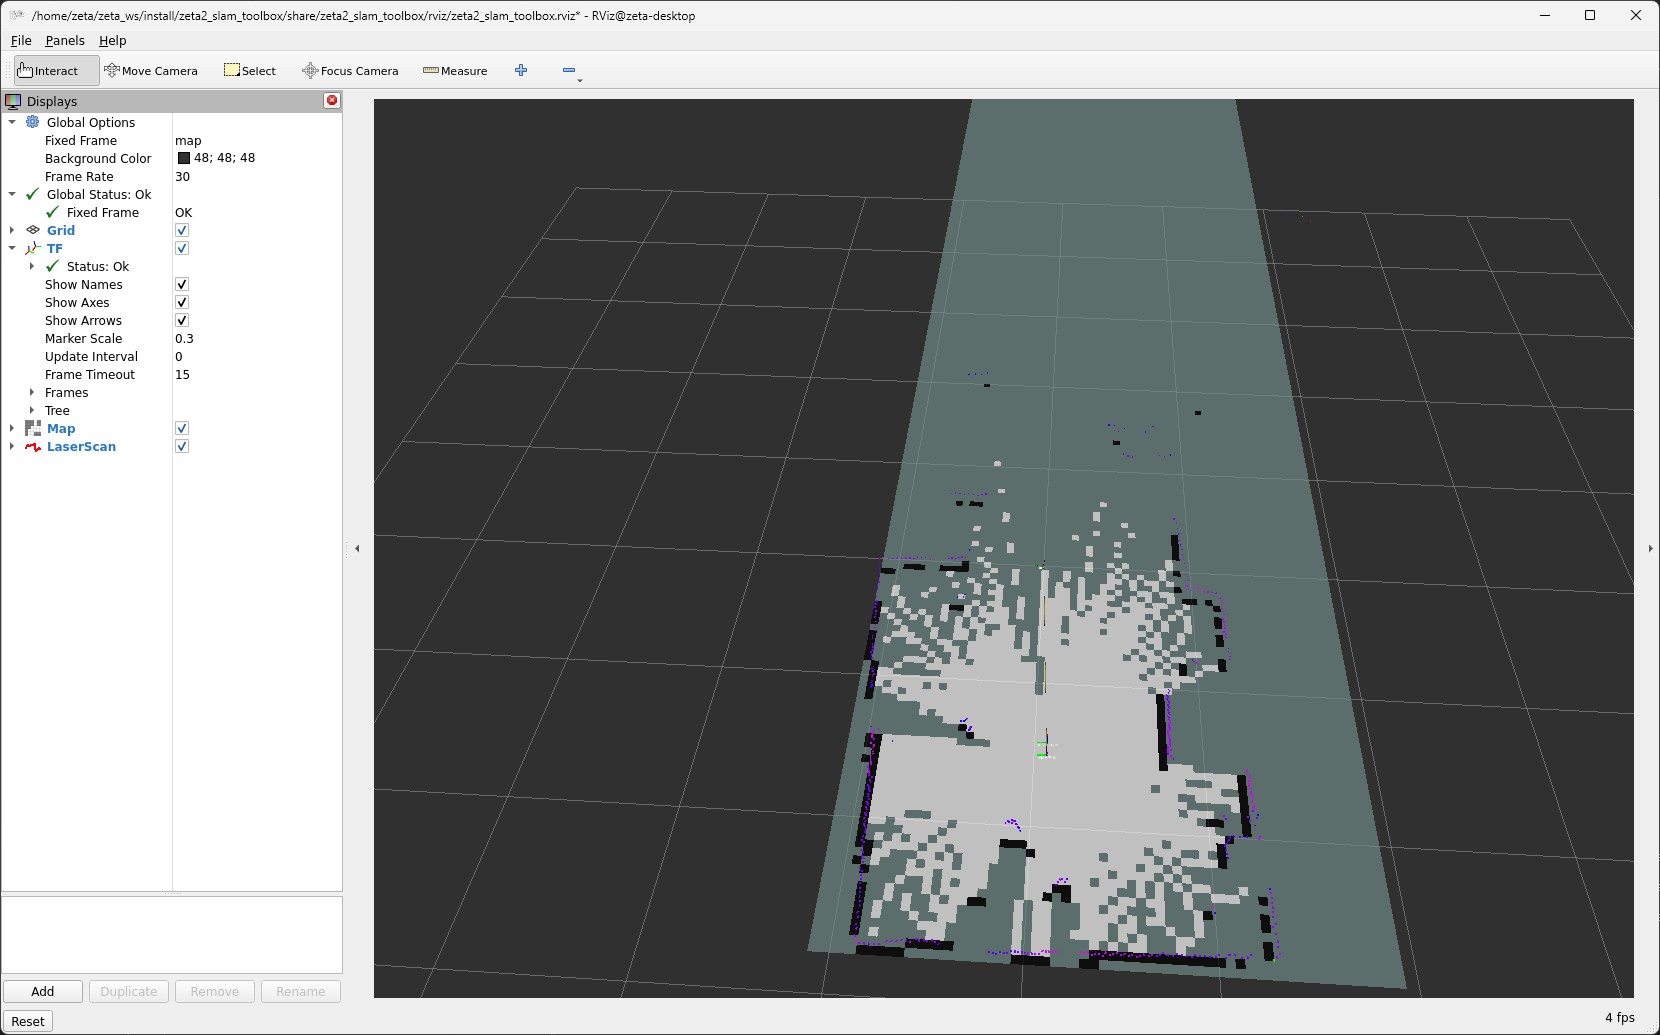Click the Reset button
The image size is (1660, 1035).
click(x=28, y=1021)
